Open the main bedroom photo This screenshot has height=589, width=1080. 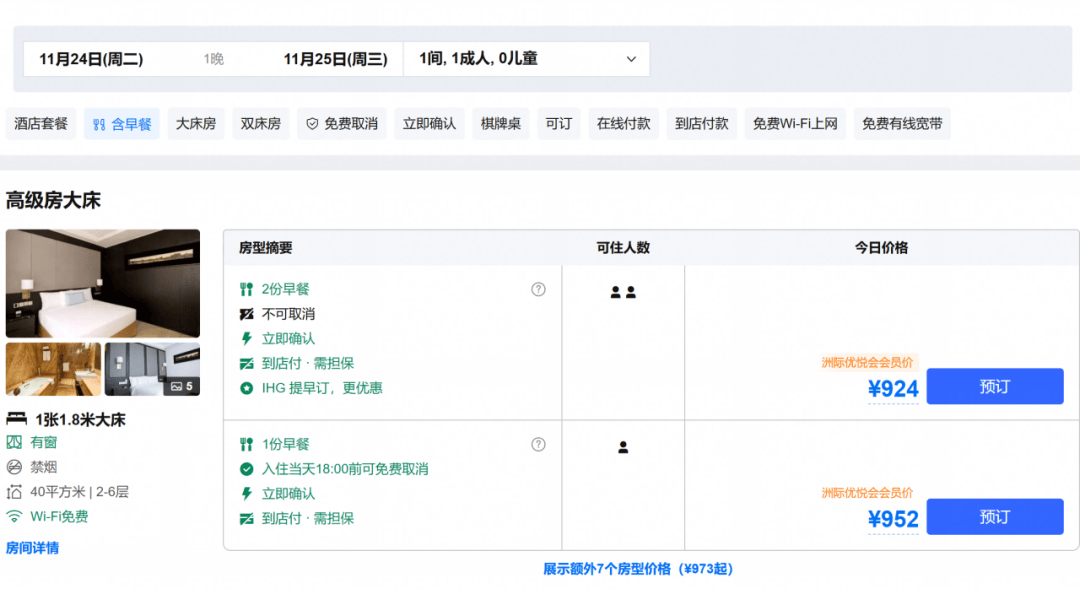[x=103, y=283]
